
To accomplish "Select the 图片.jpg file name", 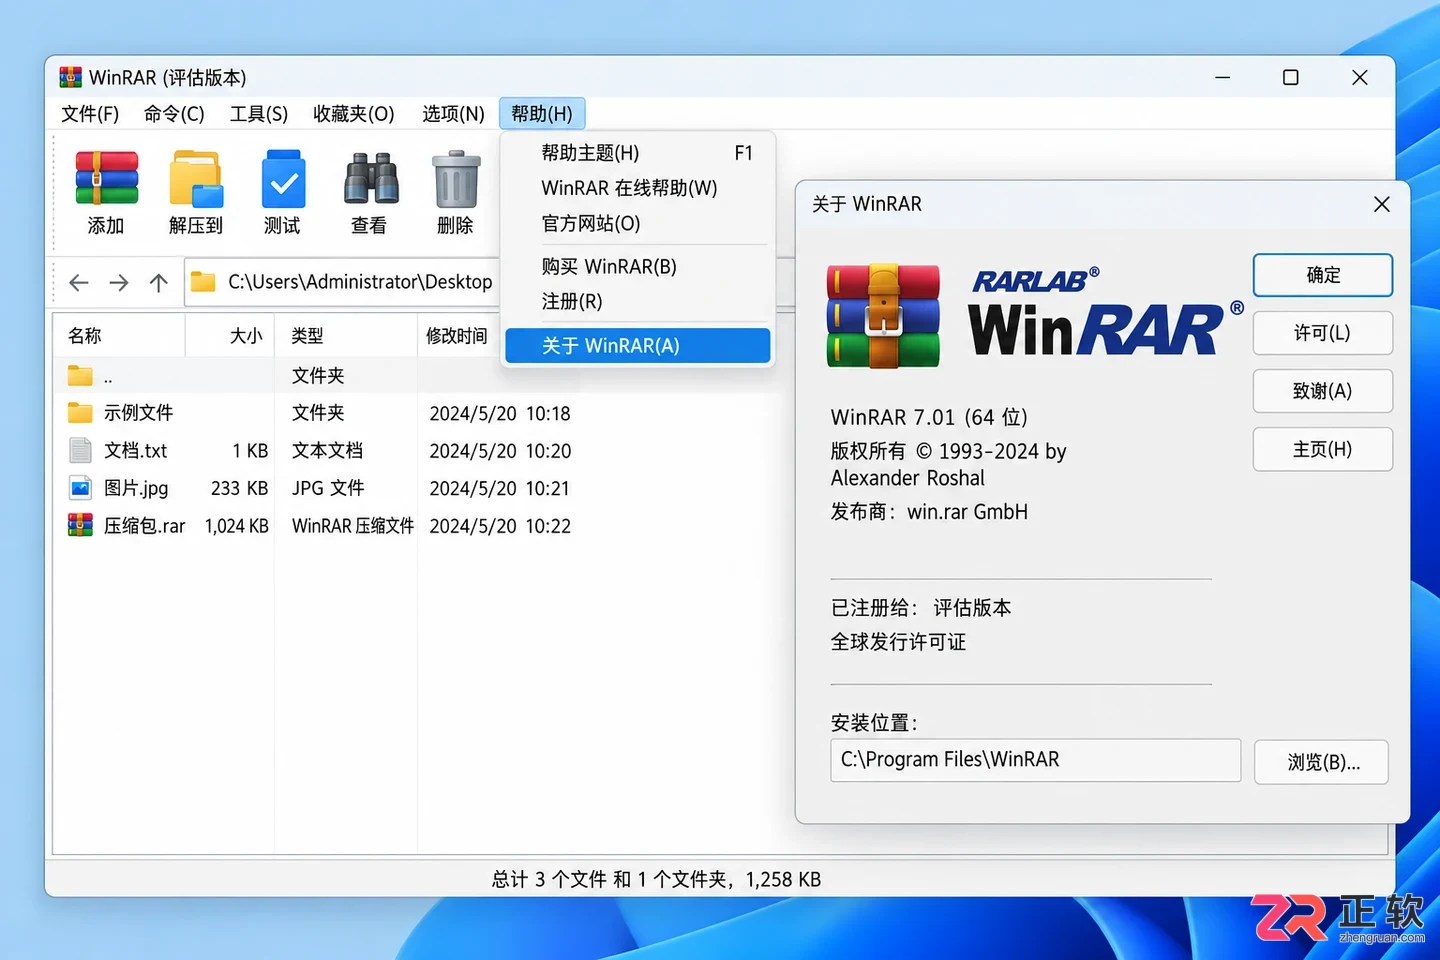I will pyautogui.click(x=136, y=488).
